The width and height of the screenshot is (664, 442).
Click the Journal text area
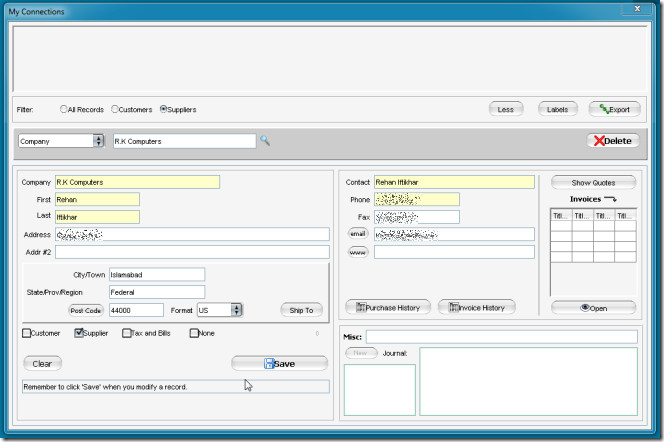(x=528, y=381)
